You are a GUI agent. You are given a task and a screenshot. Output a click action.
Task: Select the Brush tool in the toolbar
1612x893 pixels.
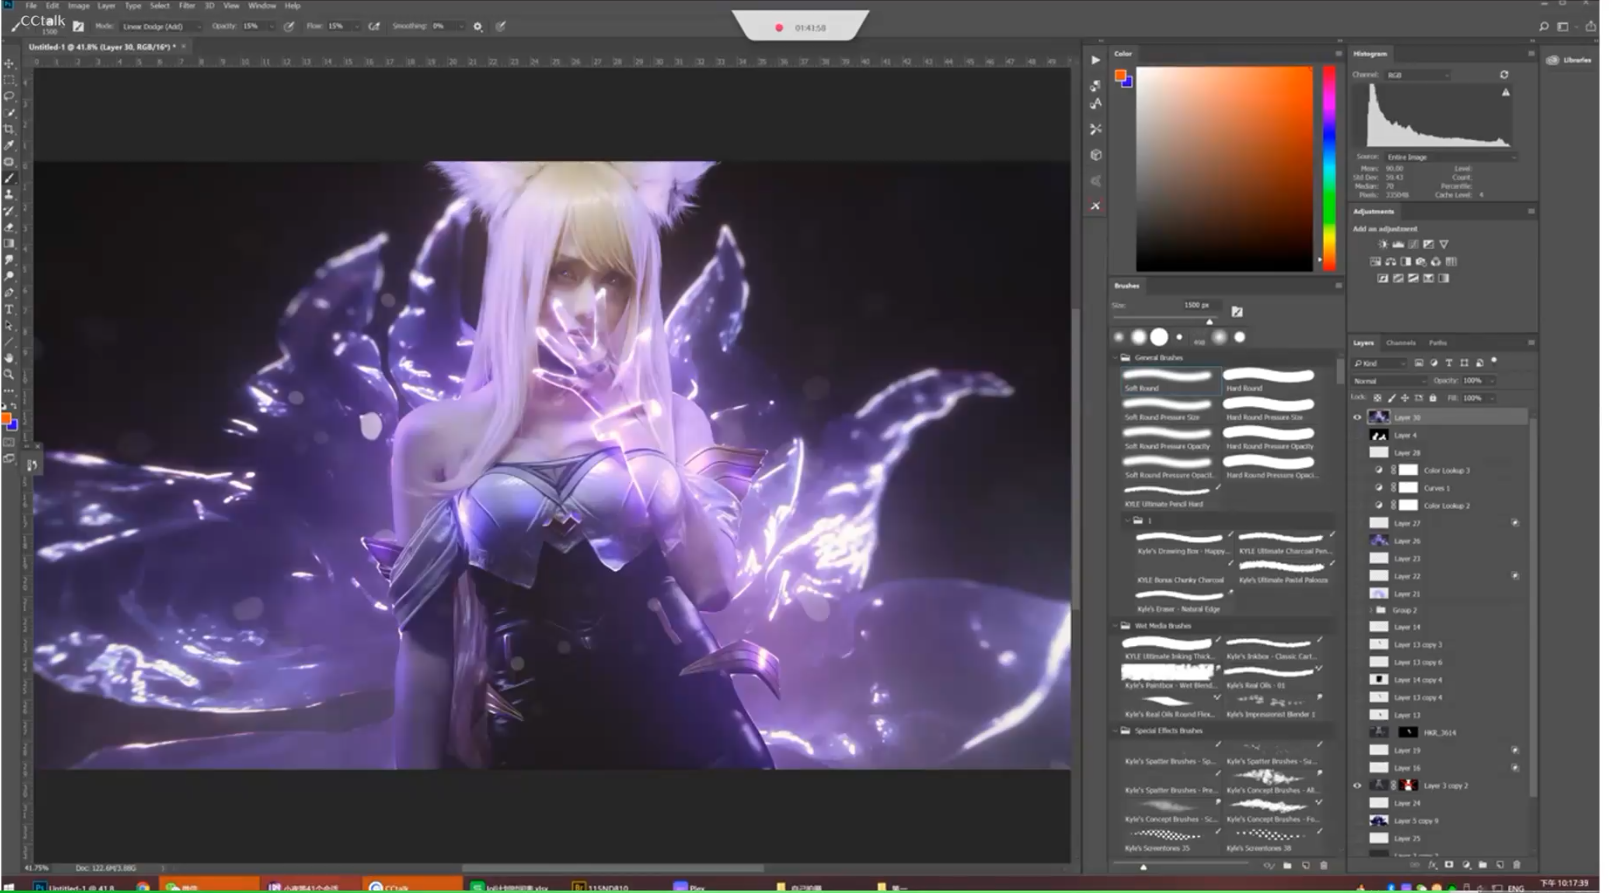(x=9, y=178)
